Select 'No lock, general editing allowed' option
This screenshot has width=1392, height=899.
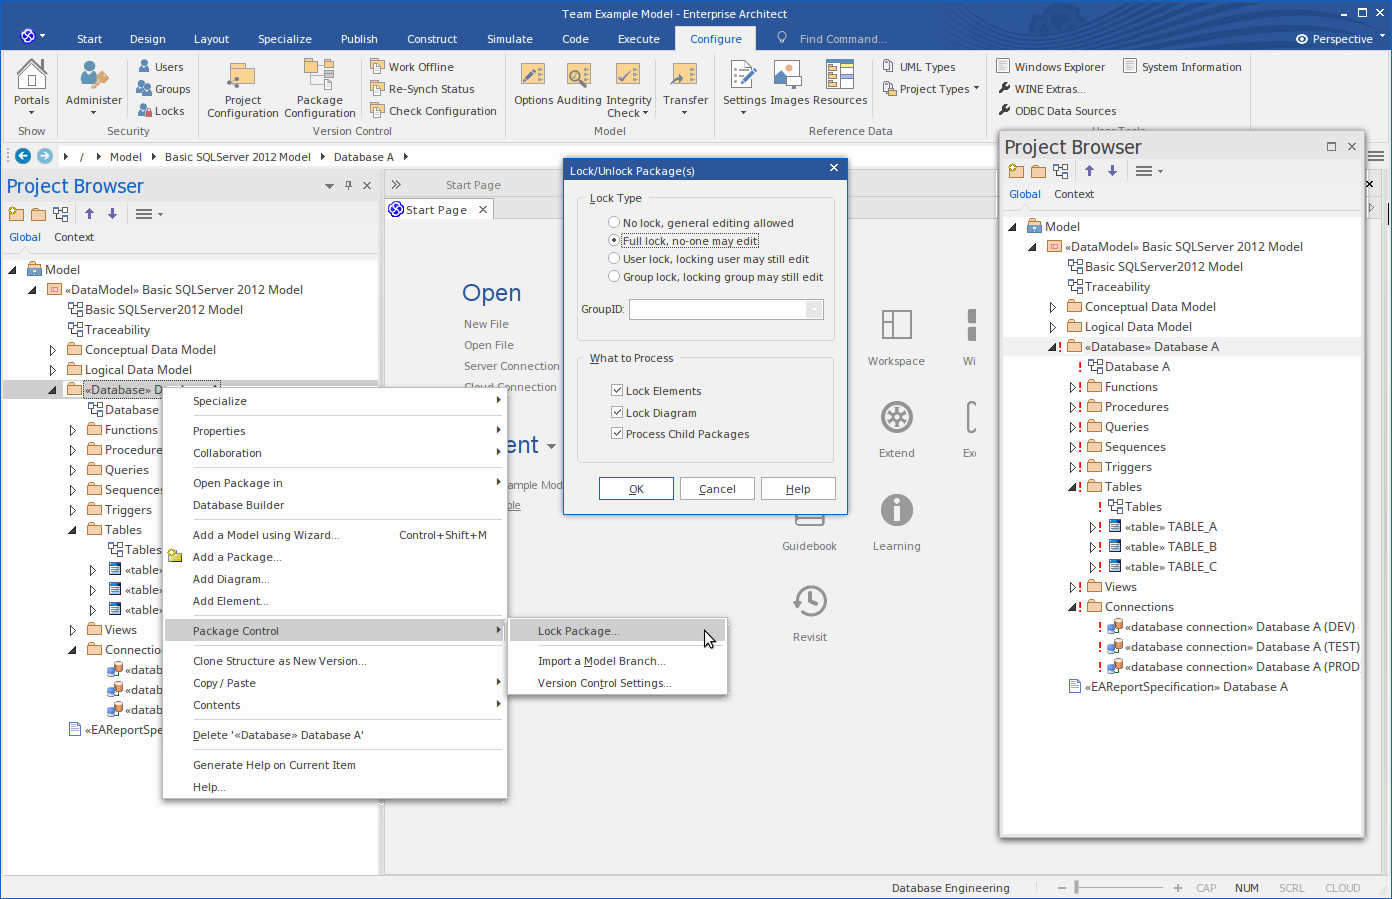click(x=614, y=223)
